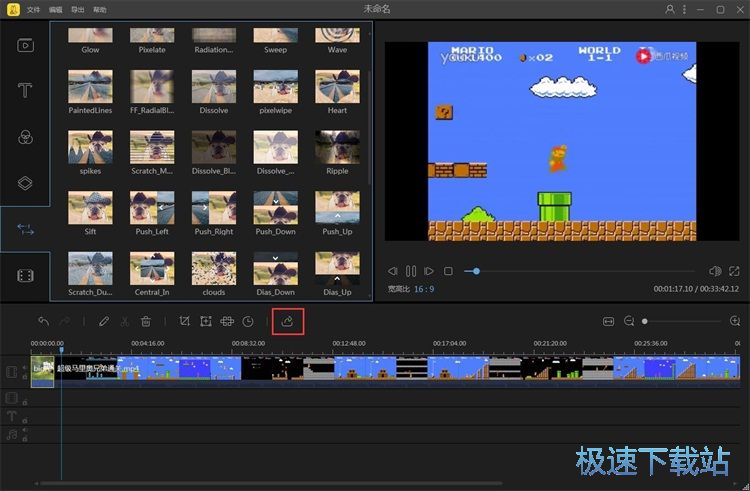Lock the audio music track

coord(25,439)
